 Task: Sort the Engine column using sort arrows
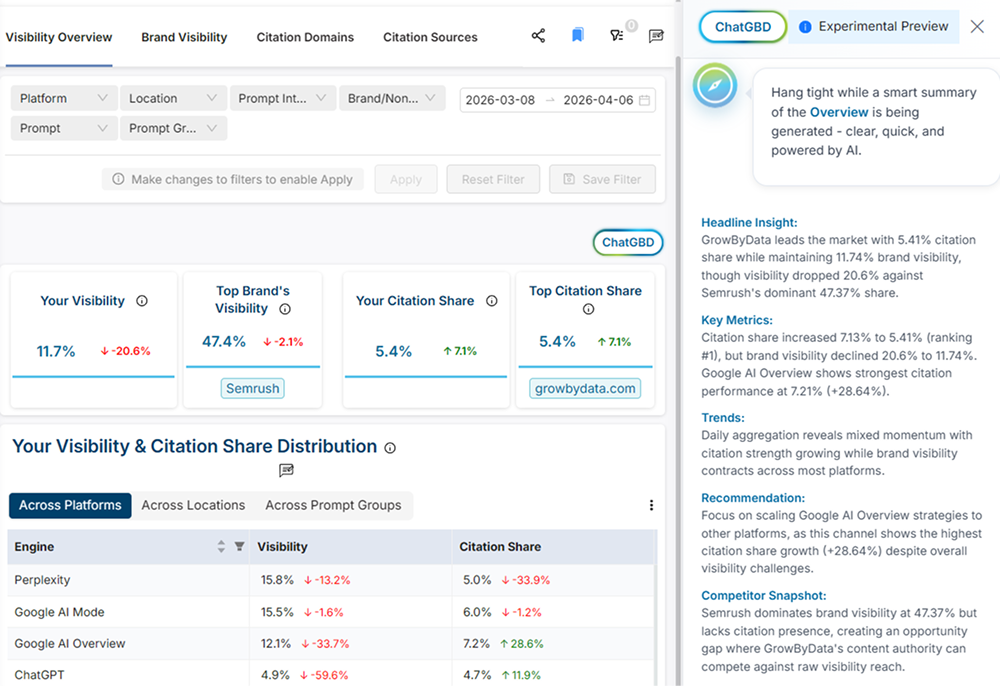(222, 547)
